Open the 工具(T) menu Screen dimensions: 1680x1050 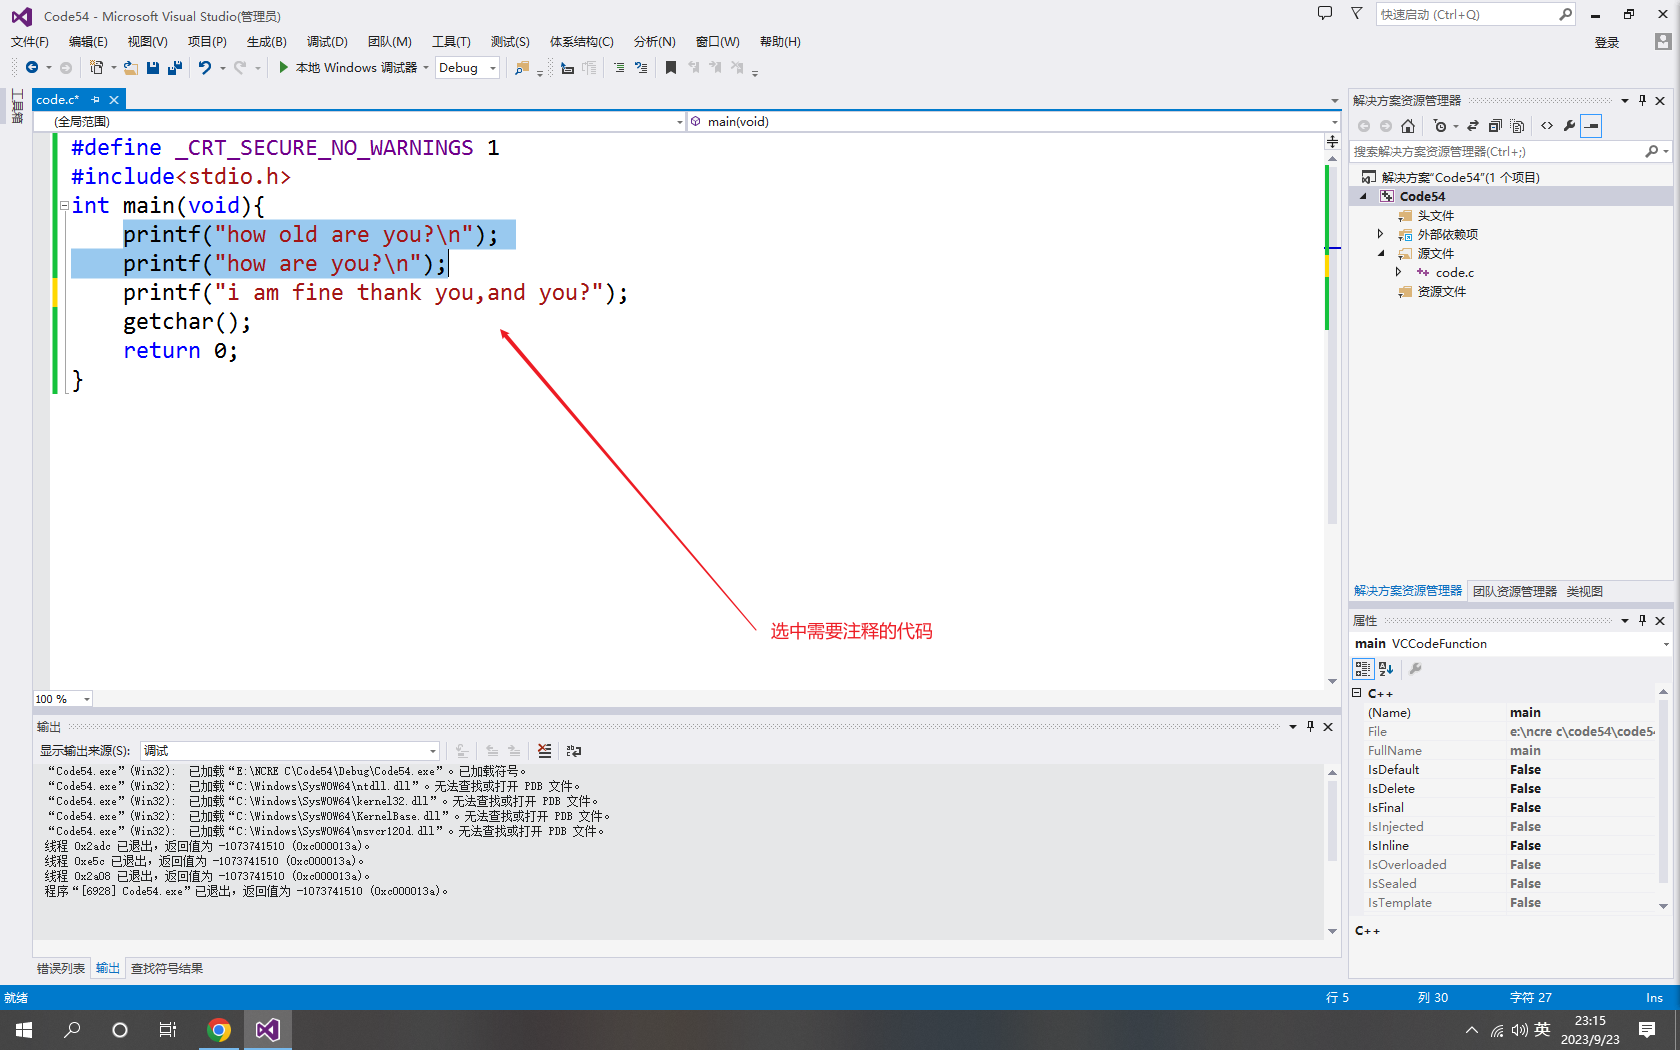click(451, 41)
